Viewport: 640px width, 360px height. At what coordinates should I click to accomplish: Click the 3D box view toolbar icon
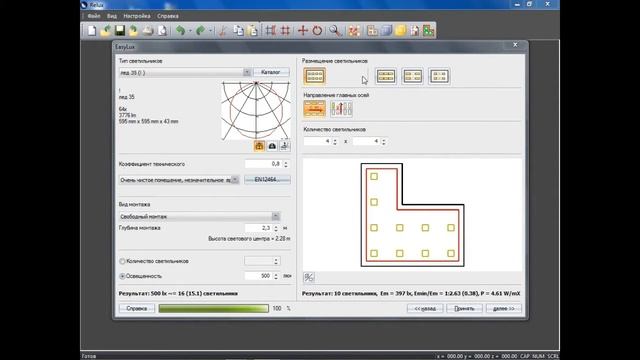[x=387, y=31]
